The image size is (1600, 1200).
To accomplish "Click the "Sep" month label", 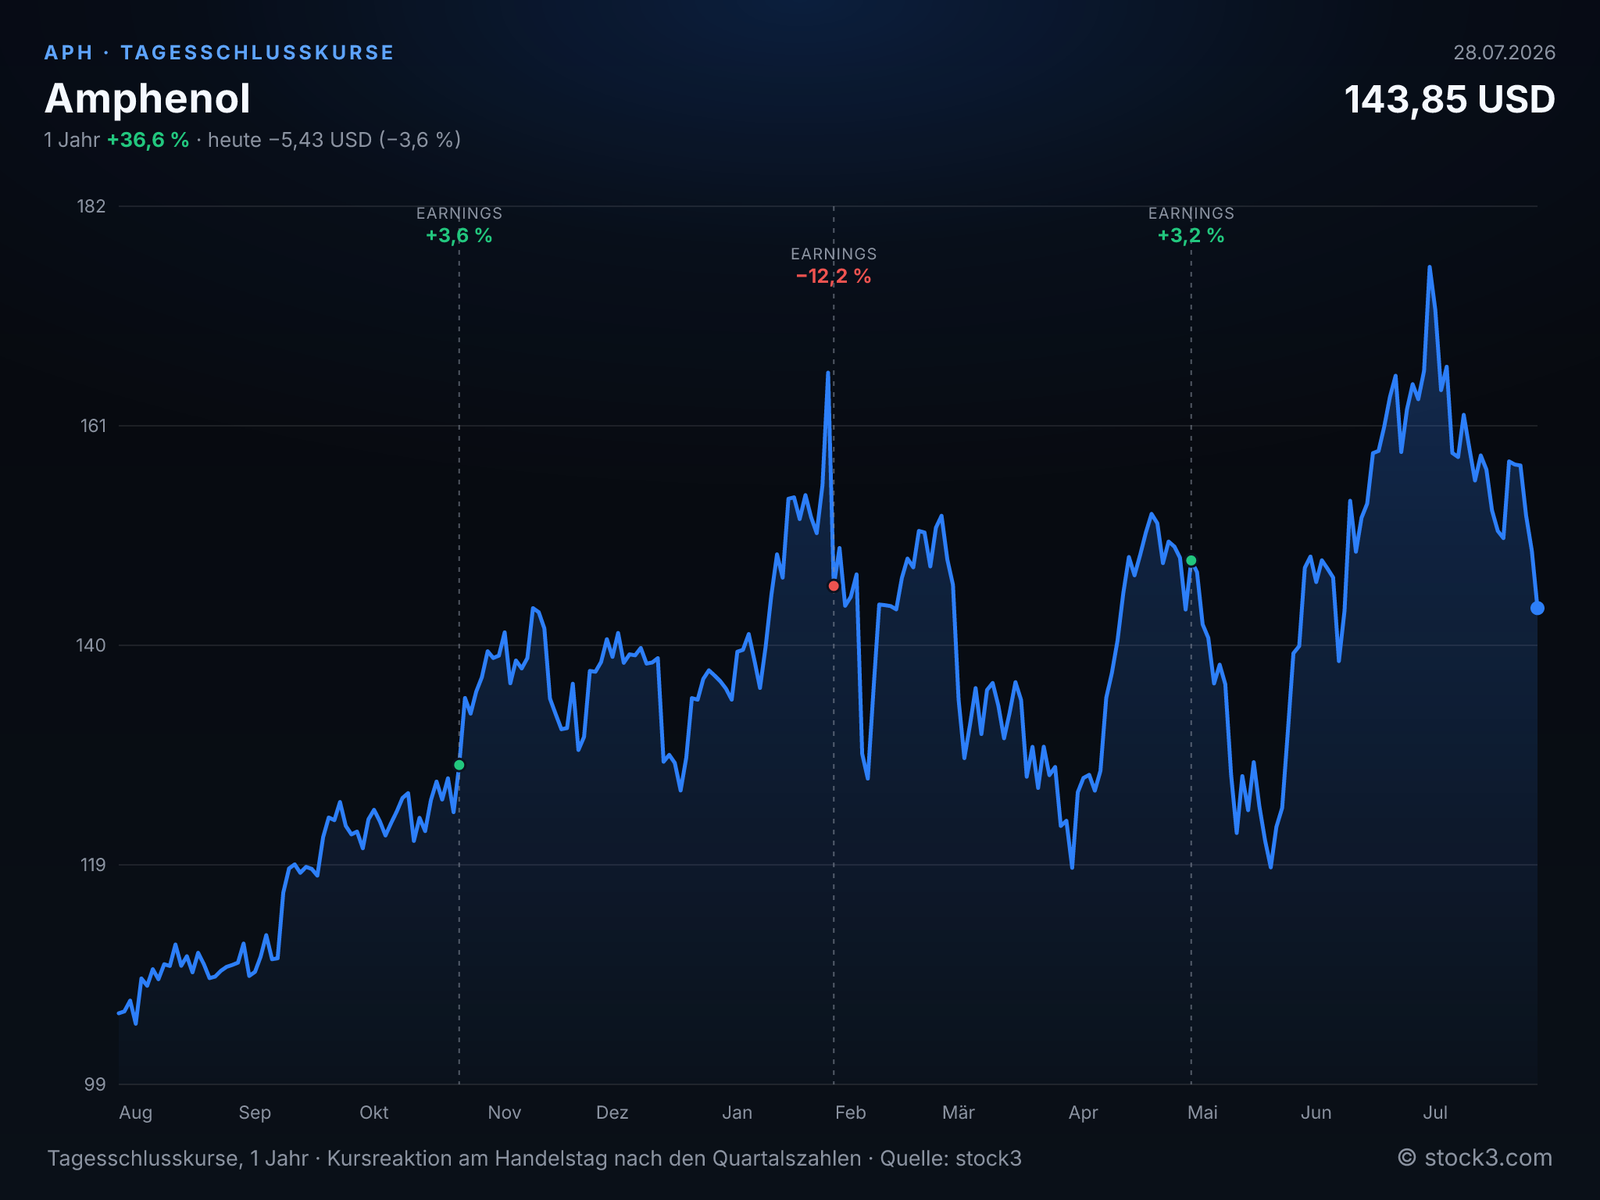I will click(x=255, y=1113).
